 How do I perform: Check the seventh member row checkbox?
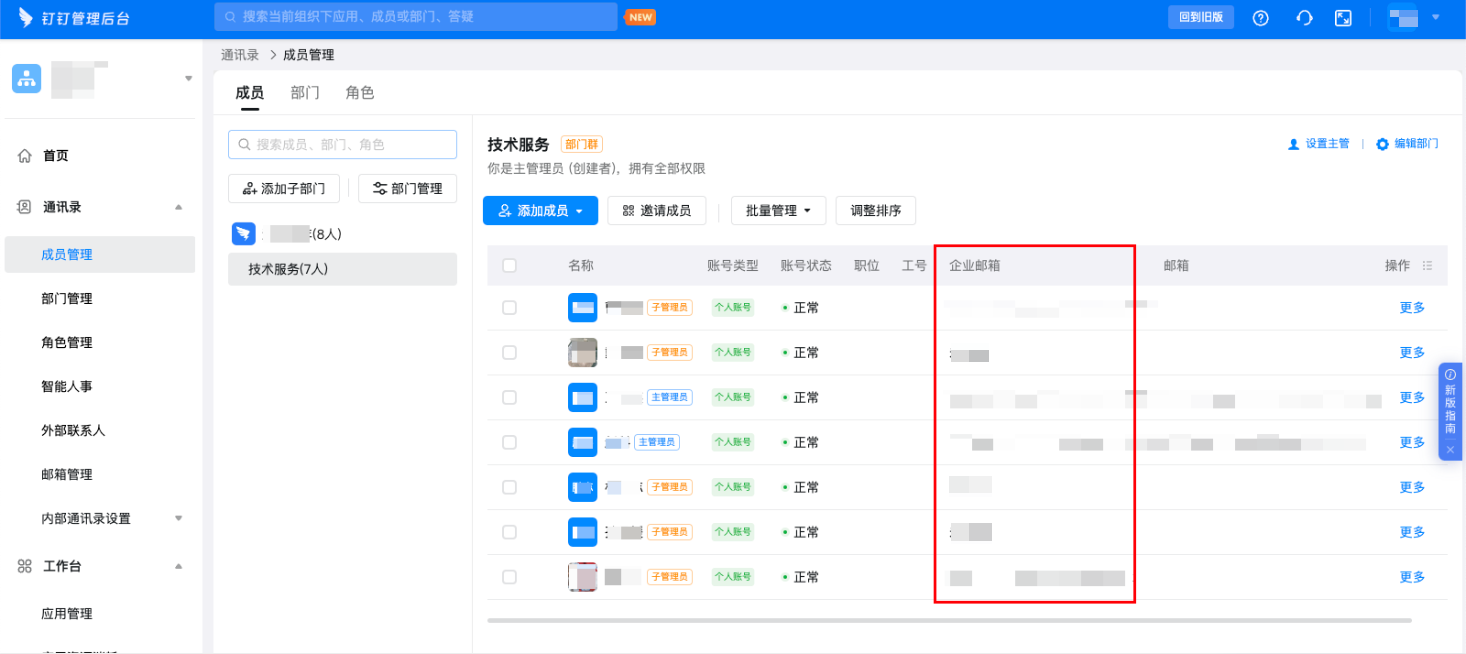(x=509, y=577)
